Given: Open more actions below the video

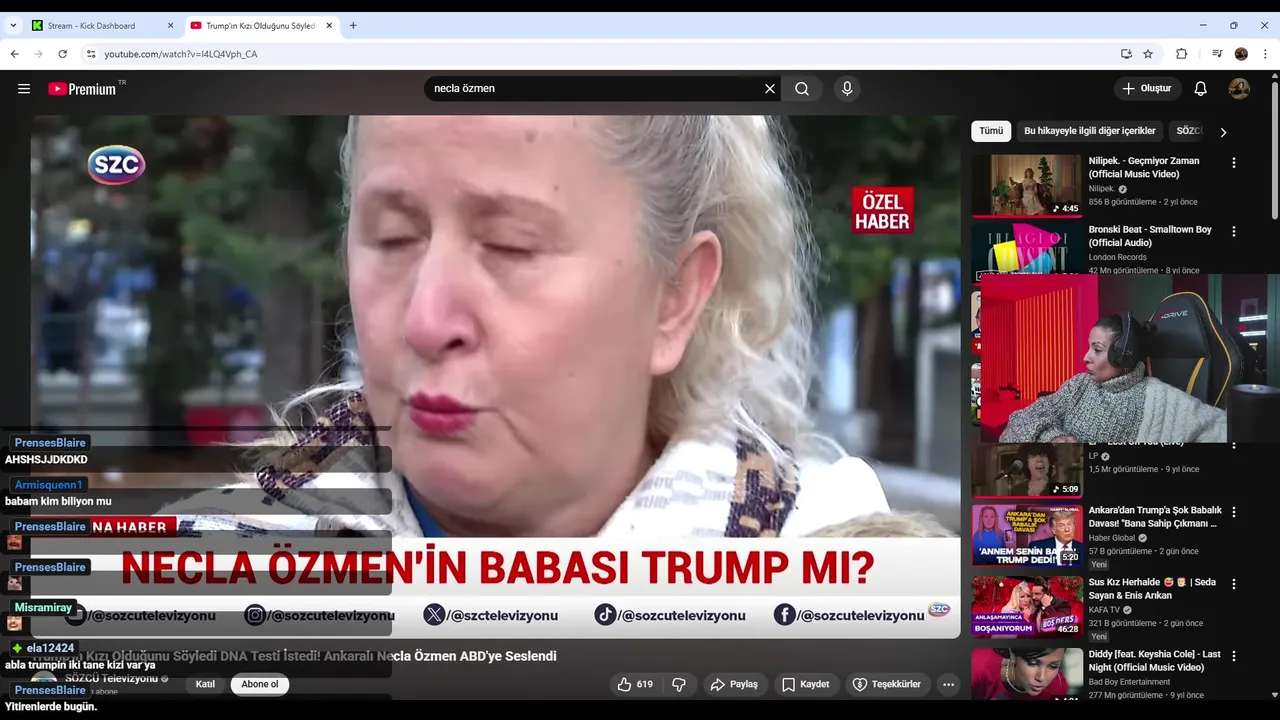Looking at the screenshot, I should pos(948,684).
